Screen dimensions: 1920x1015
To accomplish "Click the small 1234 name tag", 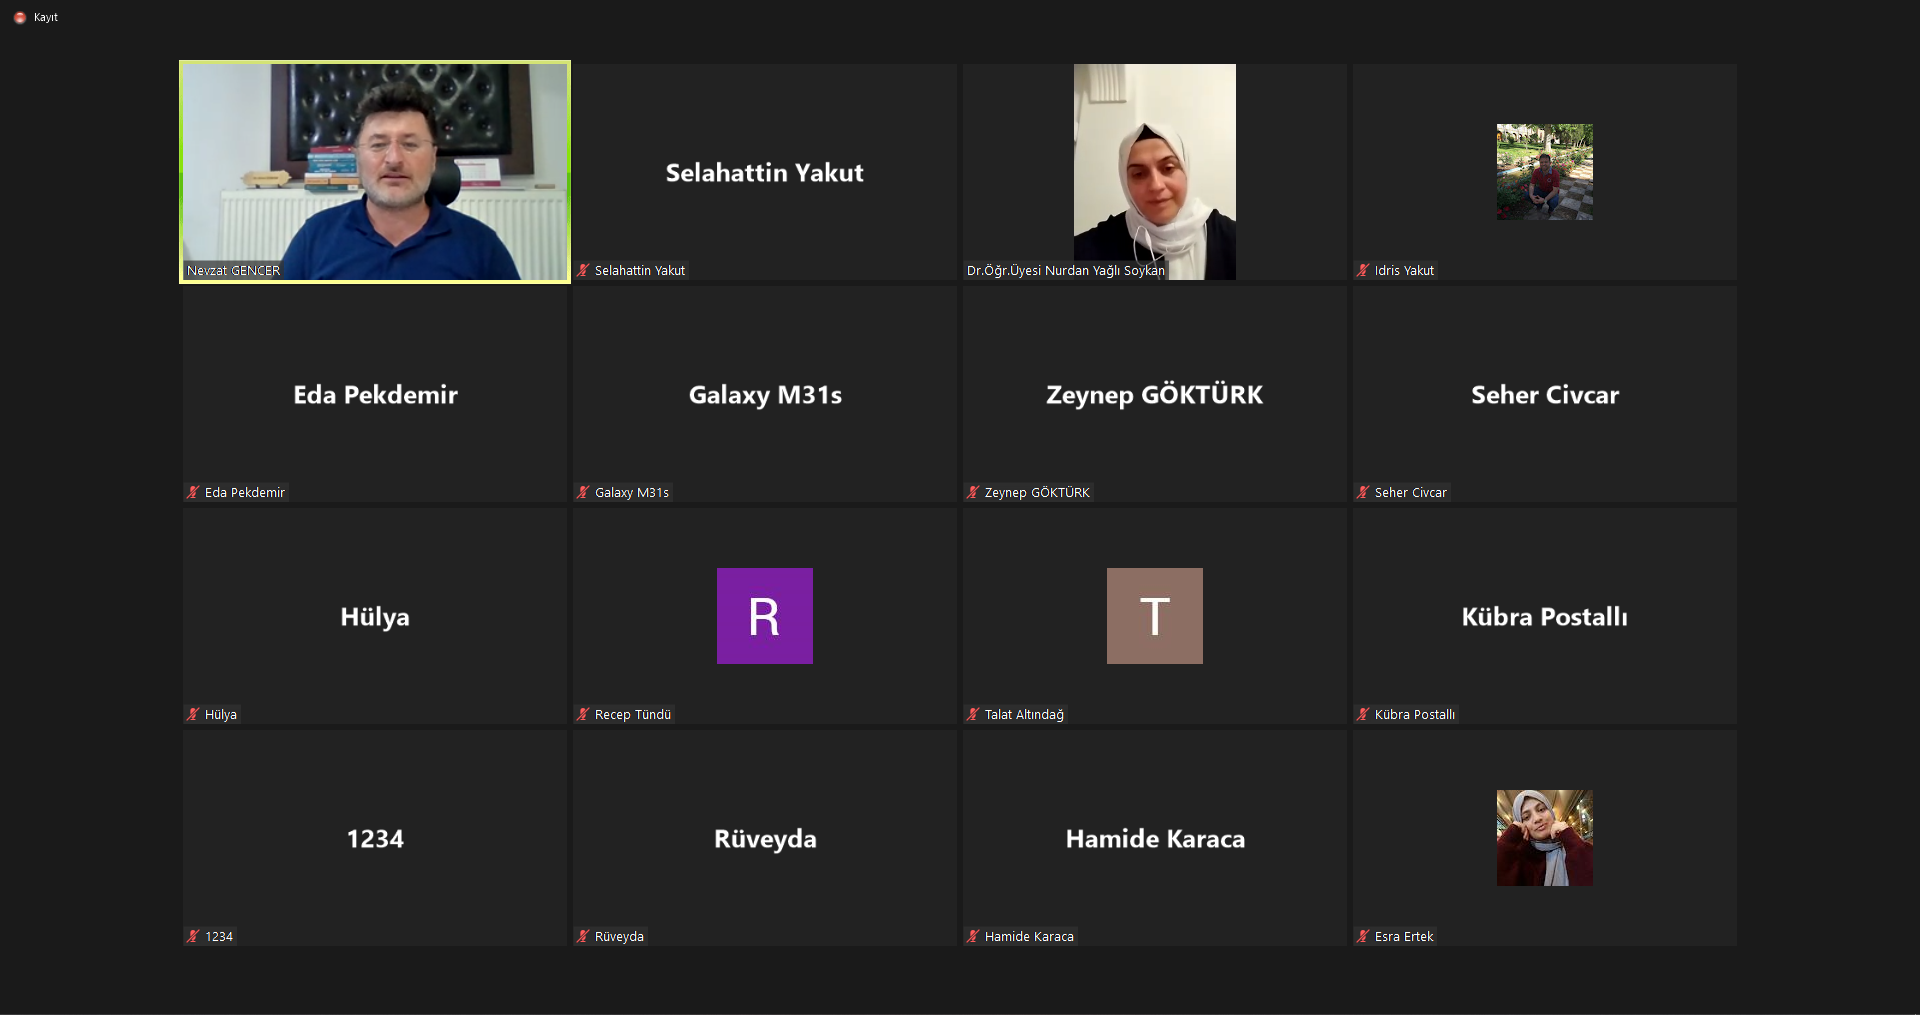I will tap(219, 936).
